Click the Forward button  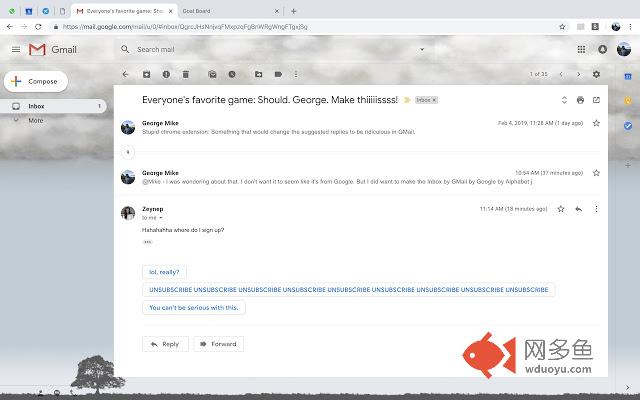click(219, 344)
